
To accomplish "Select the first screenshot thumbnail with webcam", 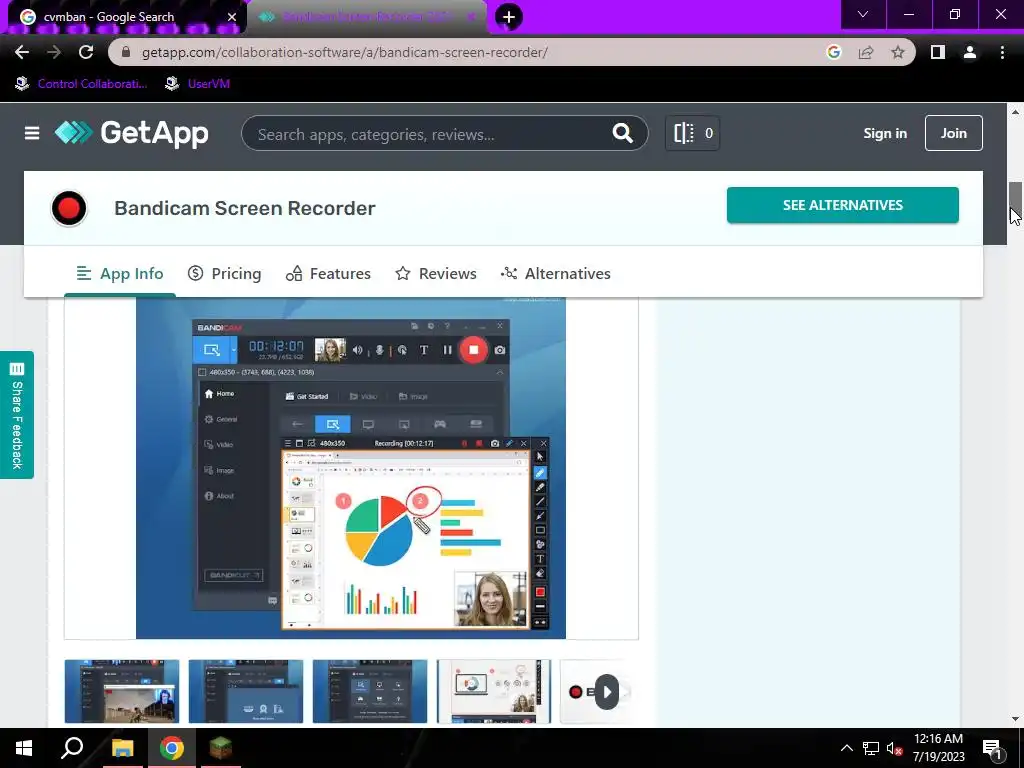I will (x=121, y=691).
